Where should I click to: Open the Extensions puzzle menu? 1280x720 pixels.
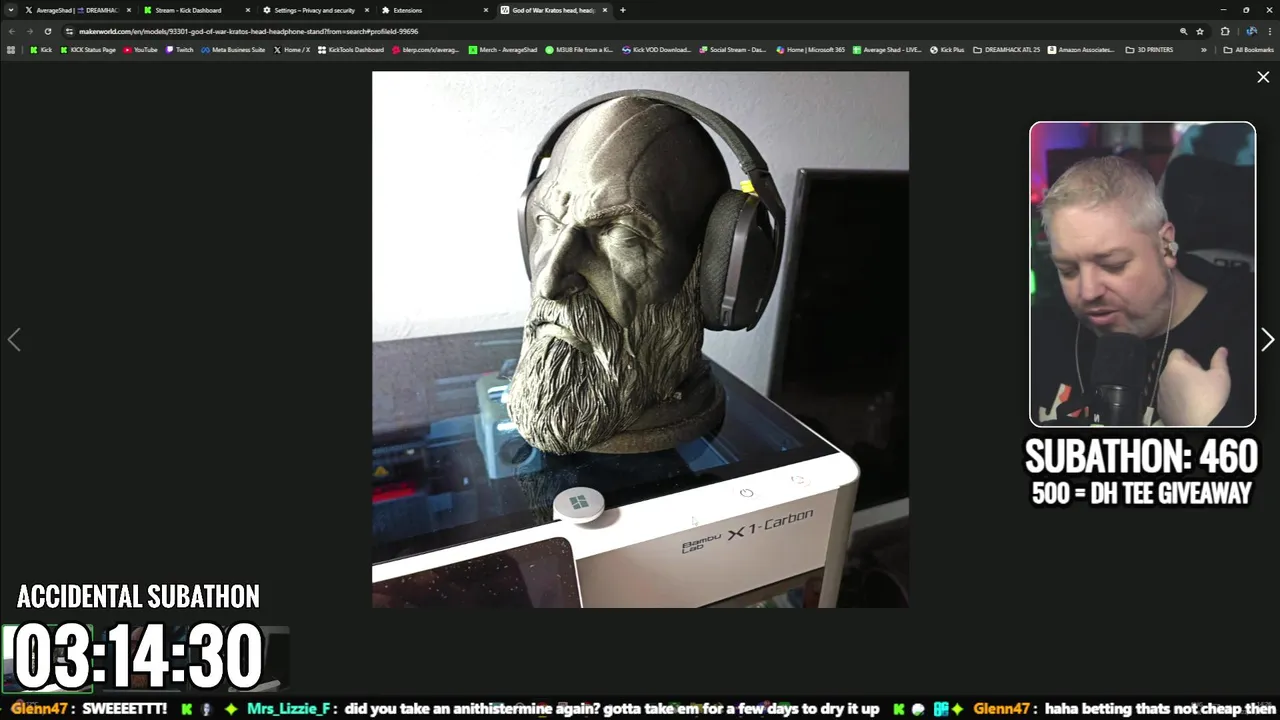pos(1225,31)
